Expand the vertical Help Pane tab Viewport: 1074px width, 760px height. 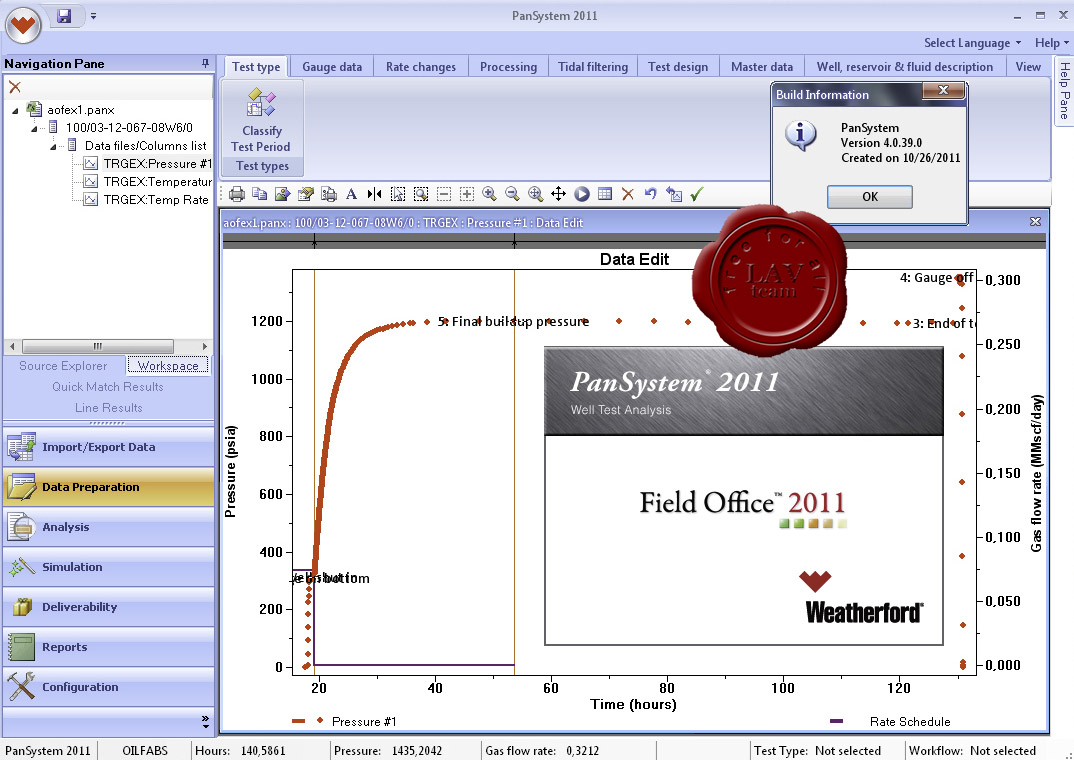click(1064, 90)
